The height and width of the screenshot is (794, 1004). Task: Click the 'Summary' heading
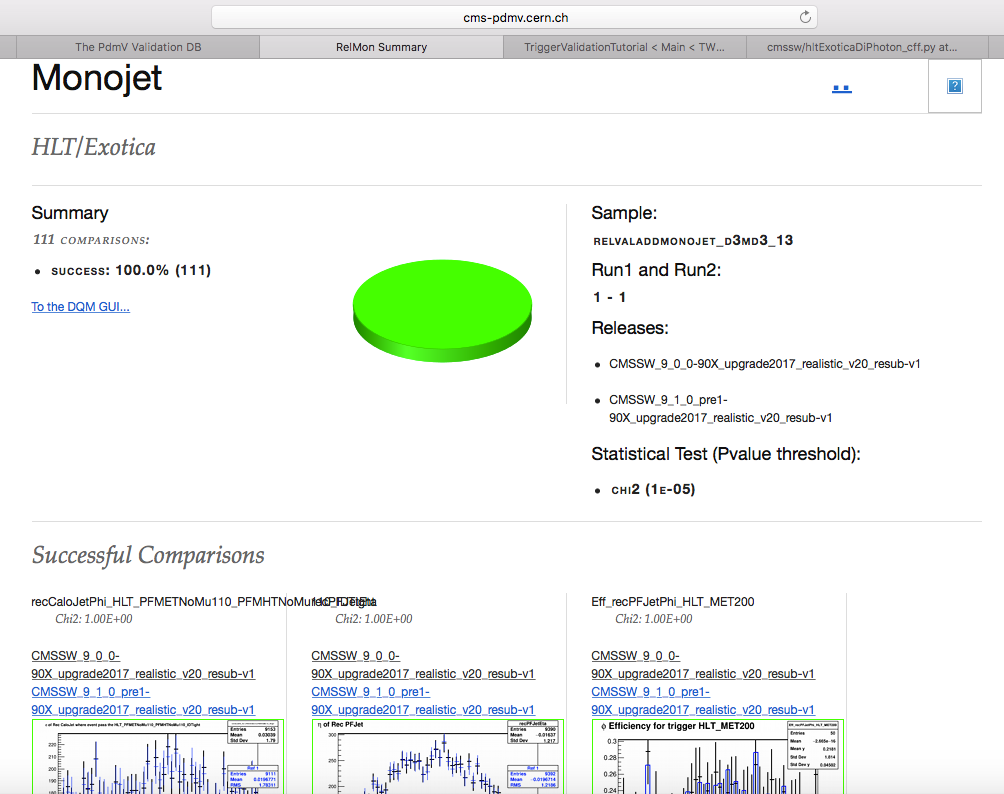point(70,213)
